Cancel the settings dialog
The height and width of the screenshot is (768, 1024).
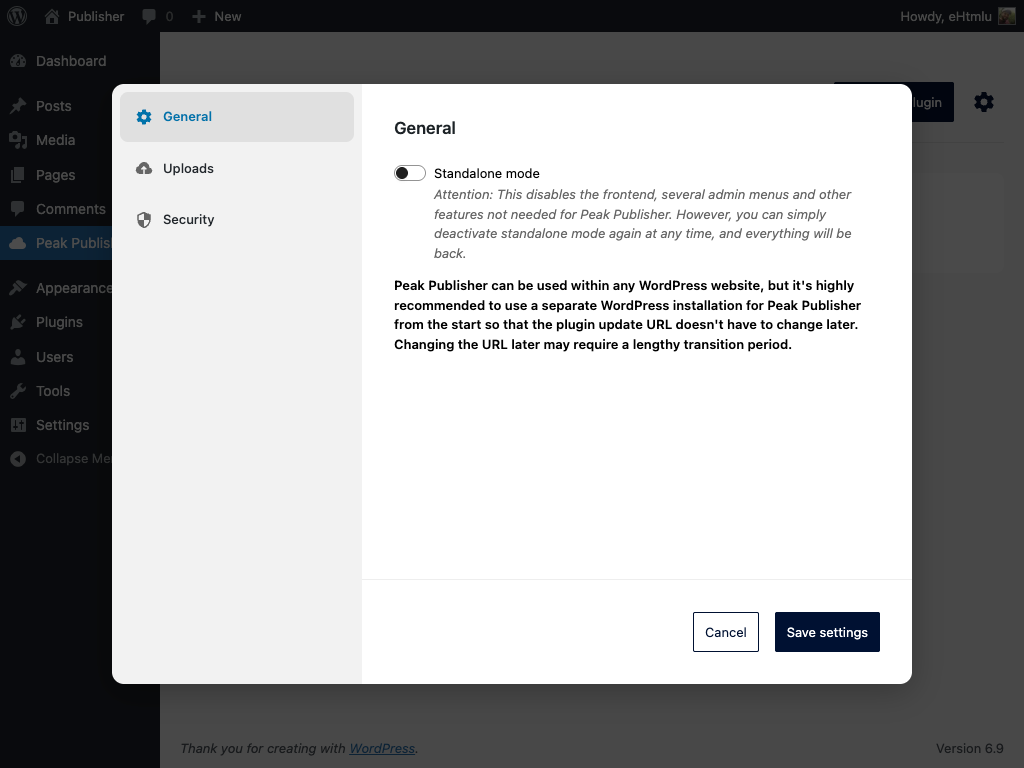[x=726, y=632]
